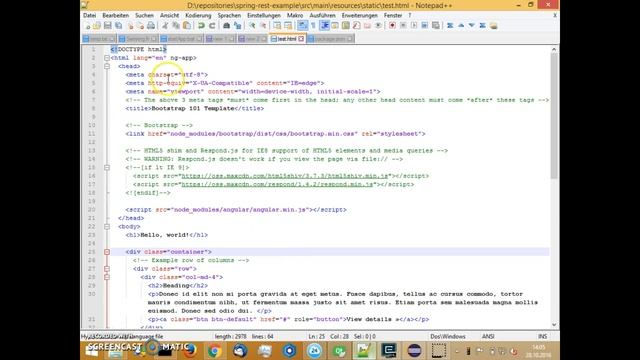This screenshot has width=640, height=360.
Task: Collapse the html fold marker on line 2
Action: click(x=107, y=58)
